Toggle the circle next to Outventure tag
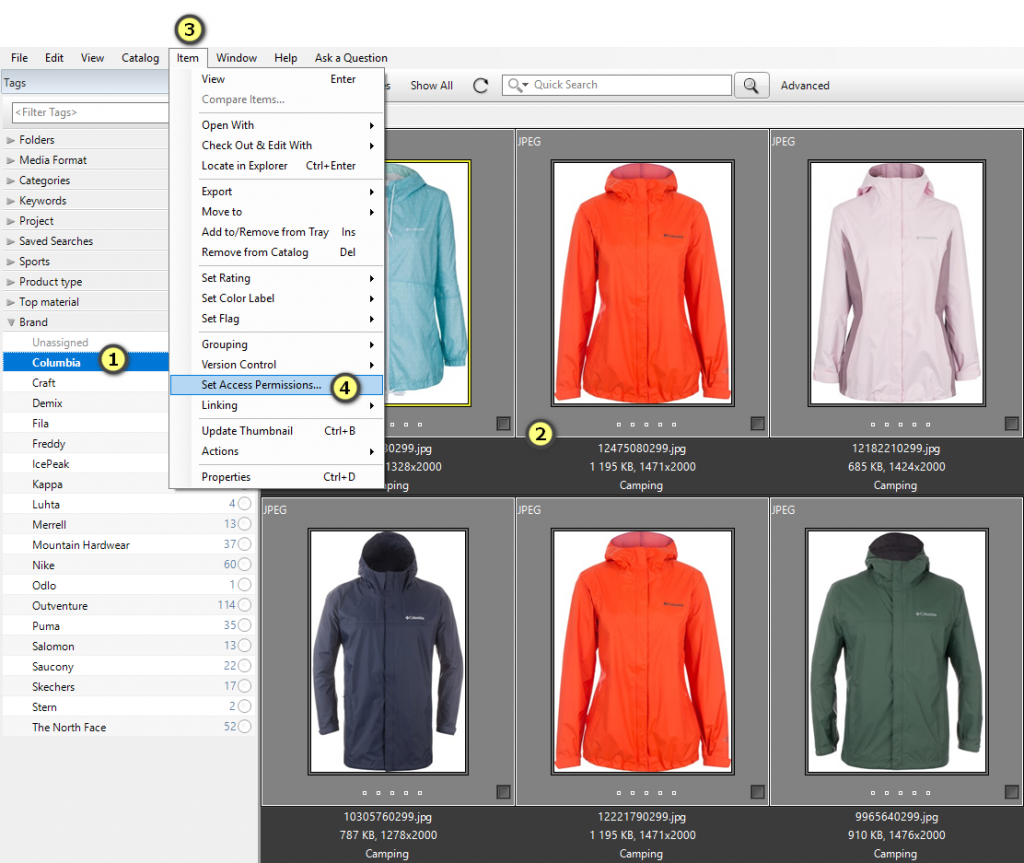1024x863 pixels. [244, 606]
